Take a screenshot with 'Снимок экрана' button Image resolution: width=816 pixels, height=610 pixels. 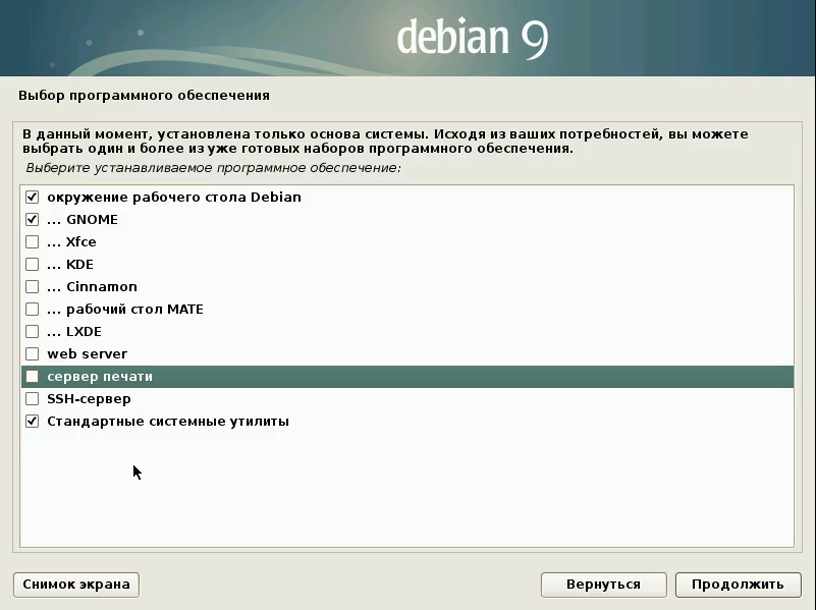[77, 584]
